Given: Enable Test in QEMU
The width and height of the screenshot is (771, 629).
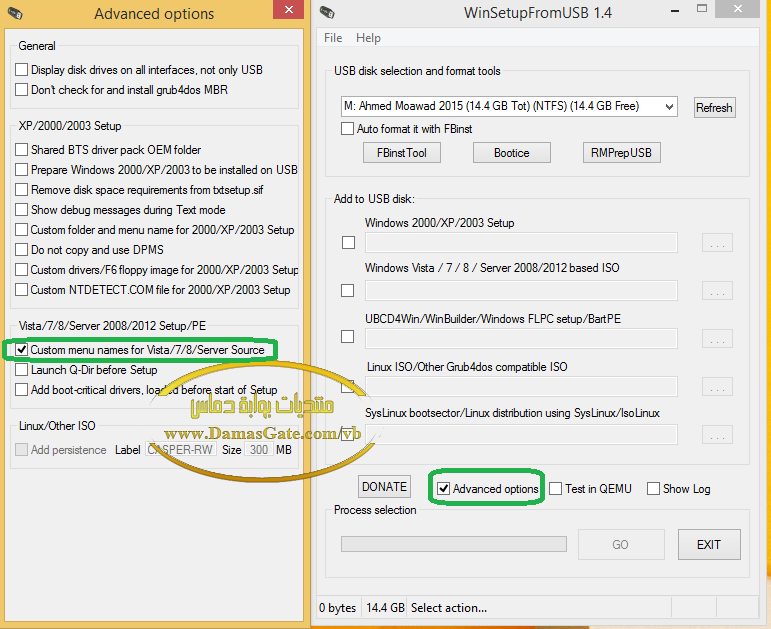Looking at the screenshot, I should click(x=556, y=489).
